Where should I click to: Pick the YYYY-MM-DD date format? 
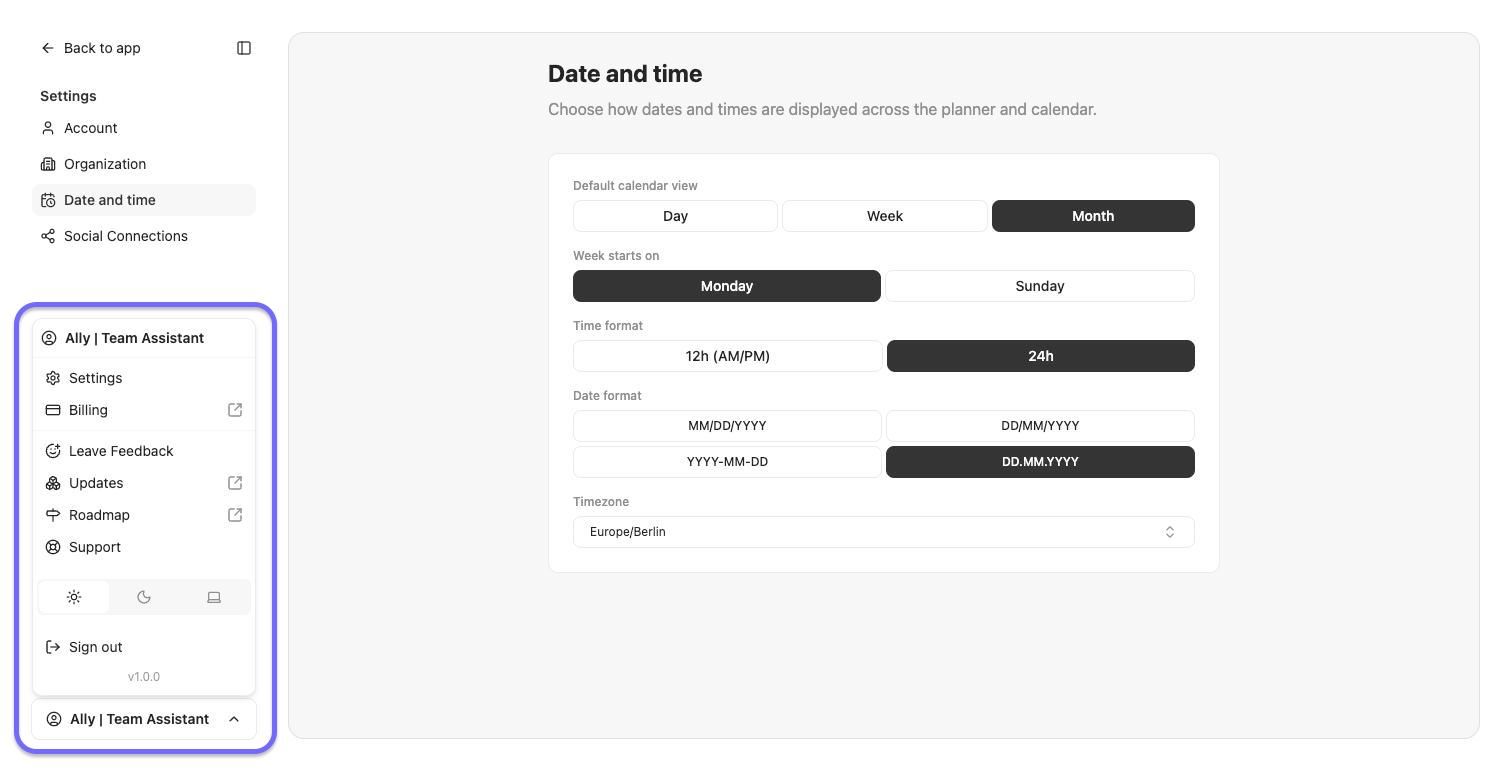pyautogui.click(x=727, y=462)
